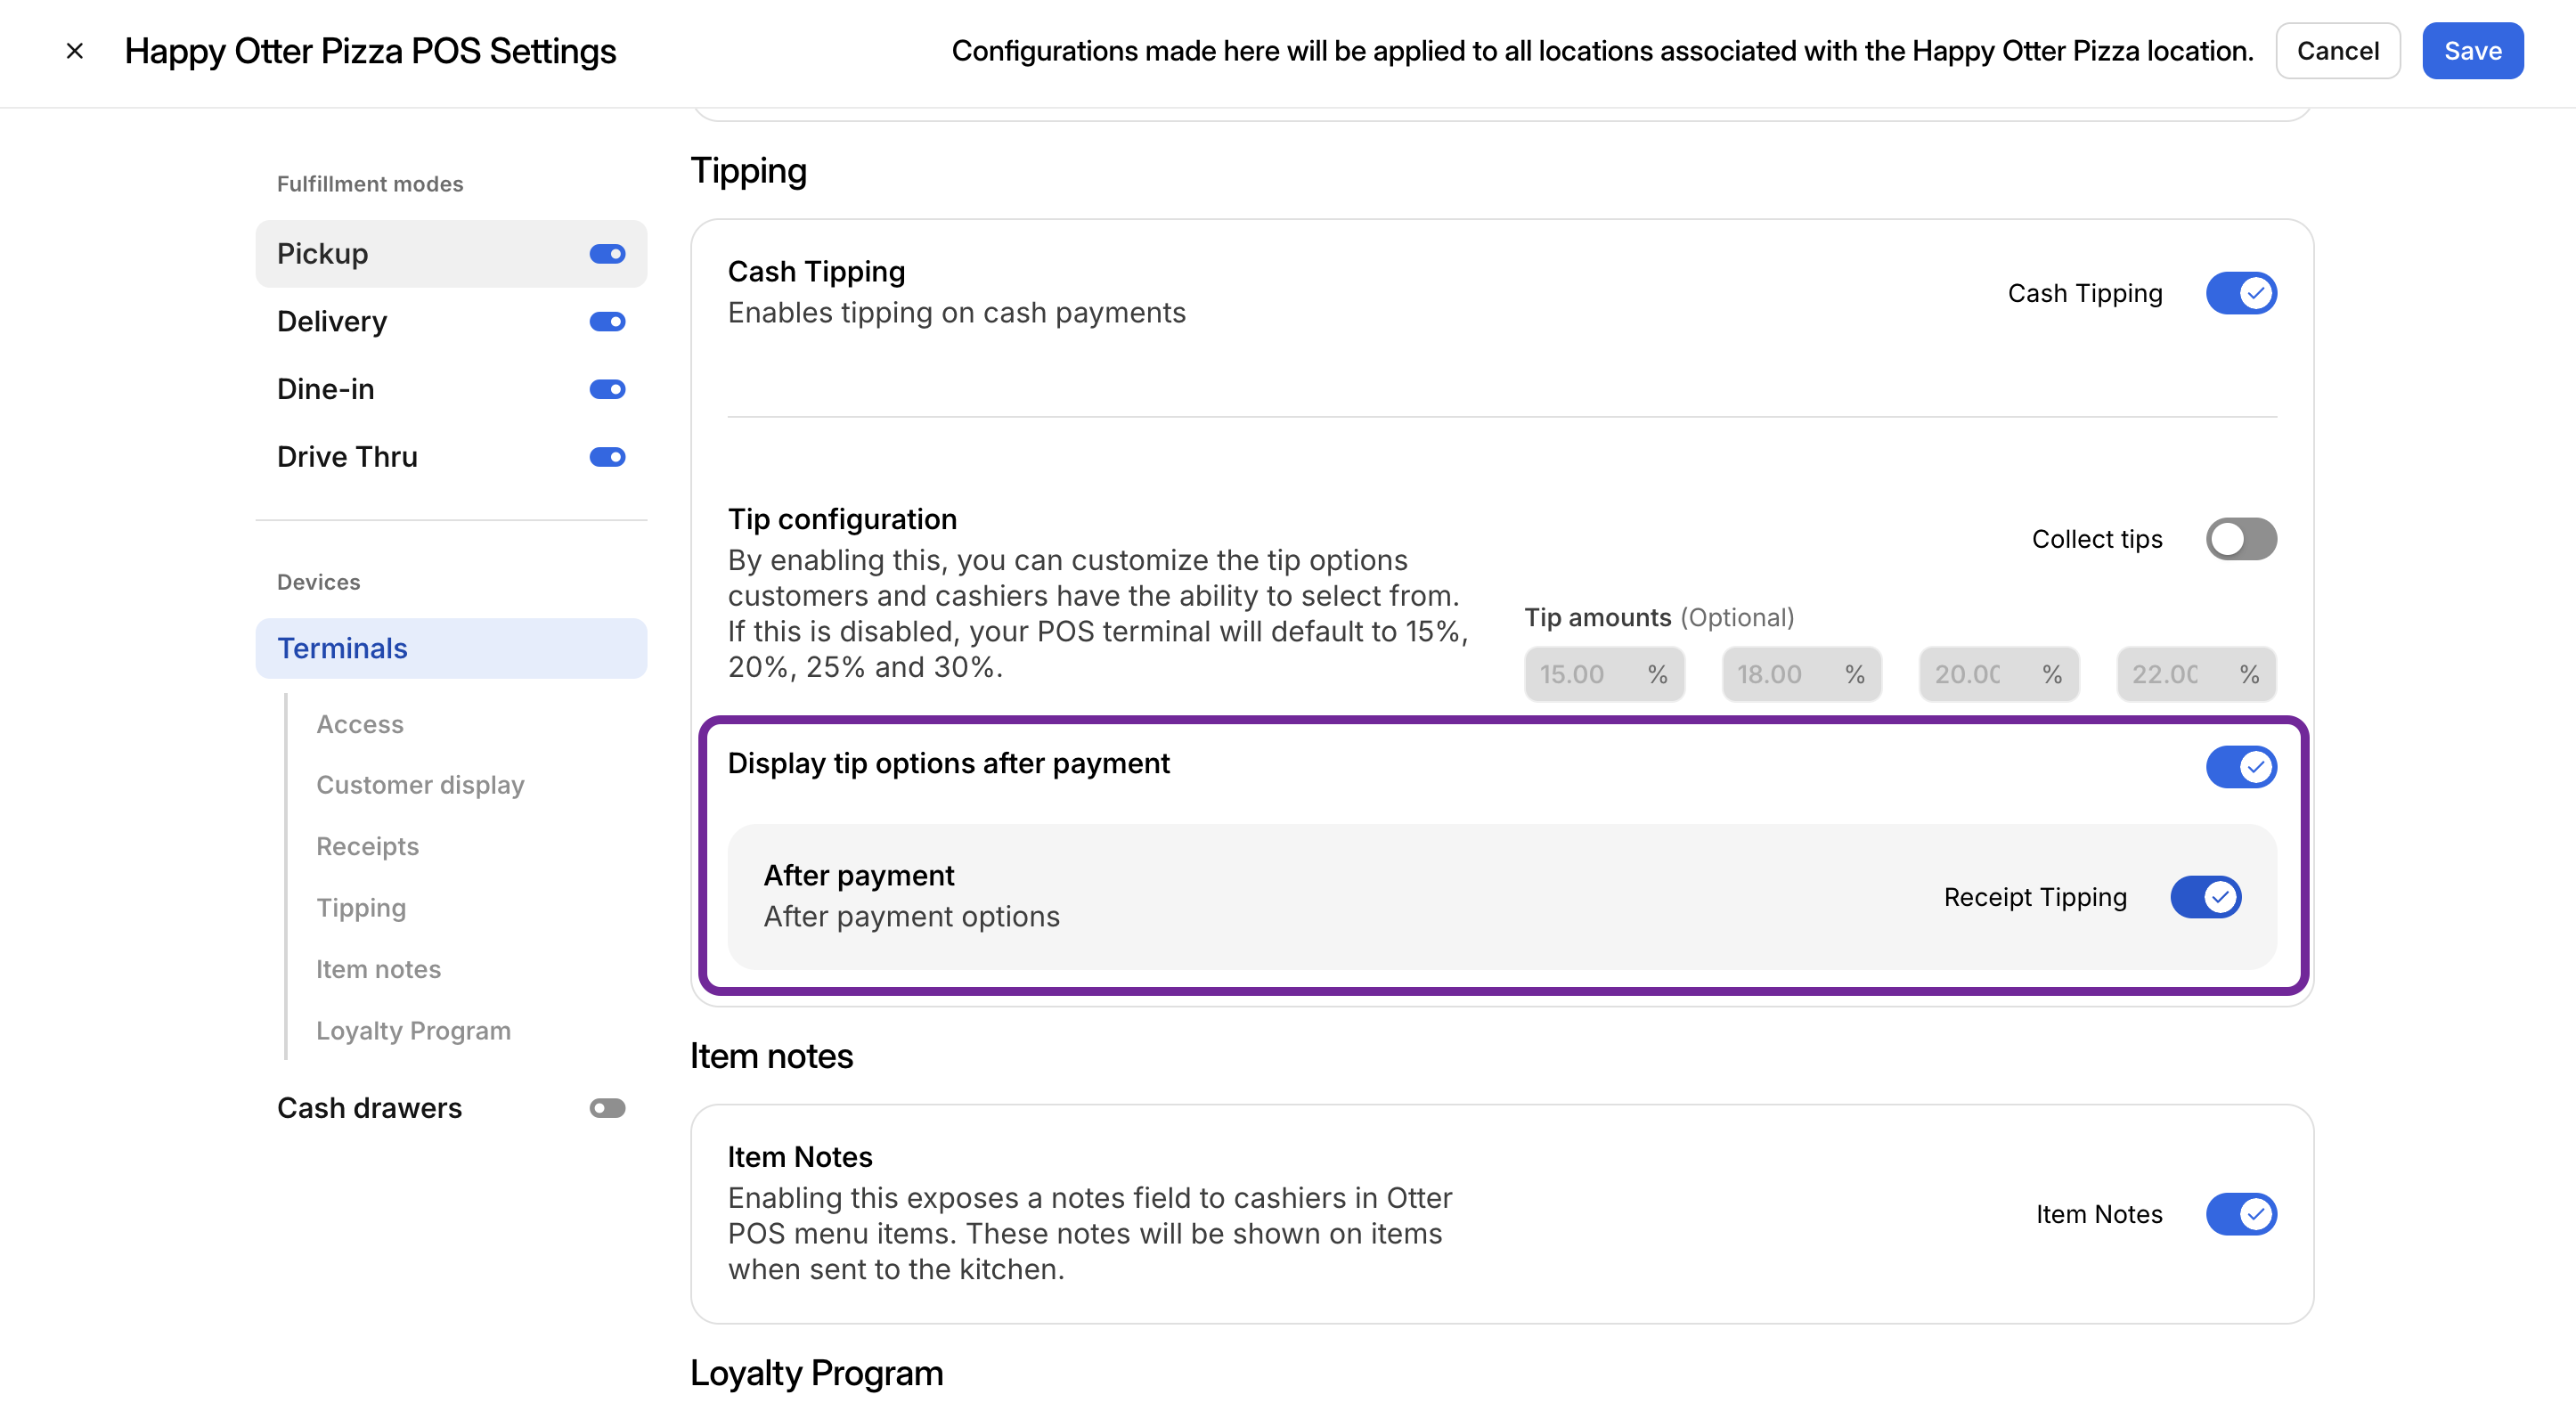Close the POS Settings with the X icon

[75, 51]
